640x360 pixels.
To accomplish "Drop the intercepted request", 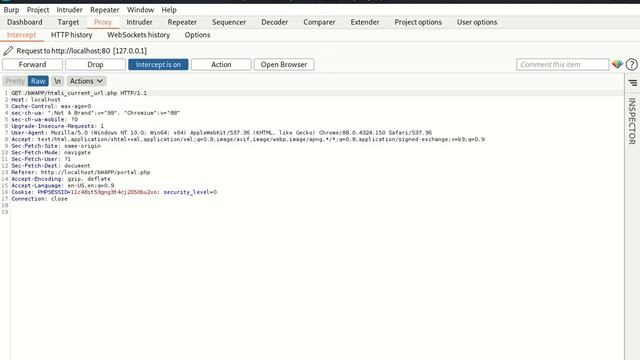I will click(95, 64).
